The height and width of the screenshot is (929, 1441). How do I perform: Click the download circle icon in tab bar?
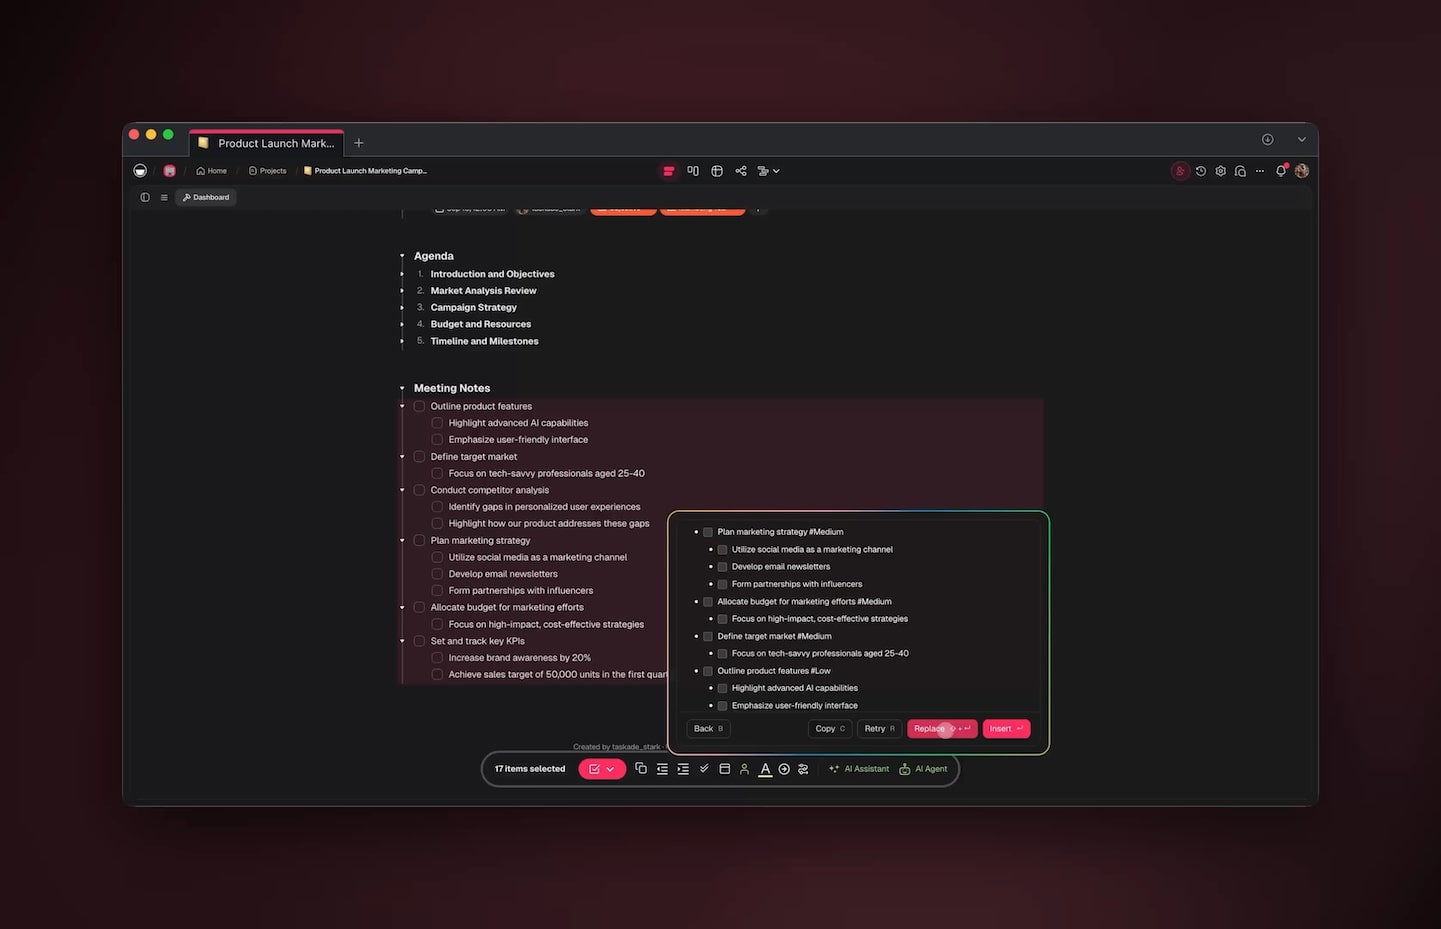tap(1267, 139)
